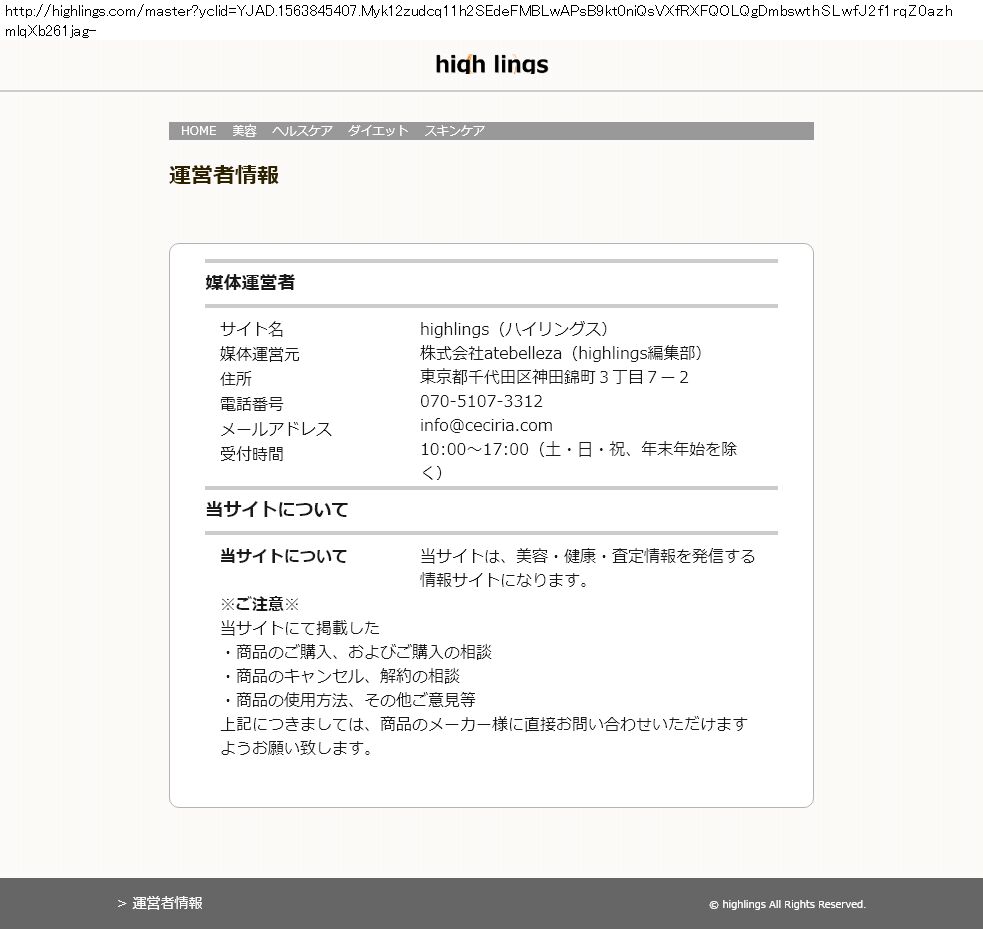This screenshot has height=929, width=983.
Task: Click the site name highlings（ハイリングス）
Action: 514,329
